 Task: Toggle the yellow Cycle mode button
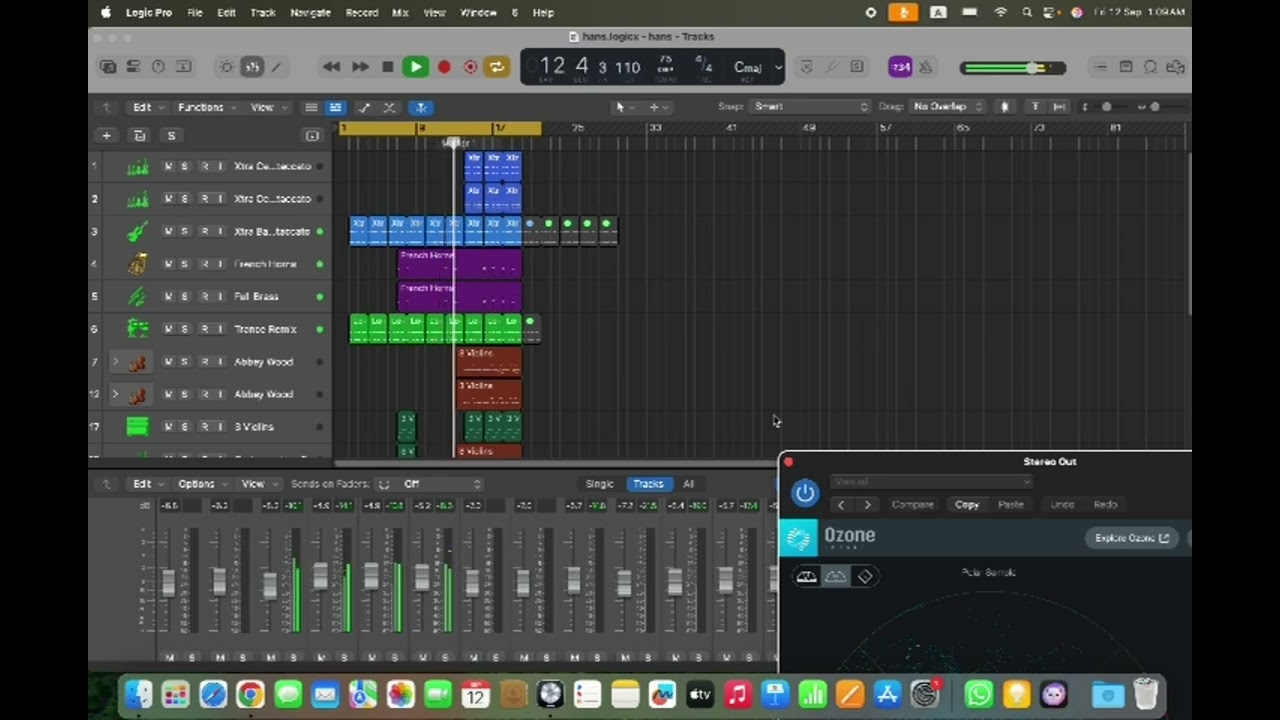click(496, 67)
